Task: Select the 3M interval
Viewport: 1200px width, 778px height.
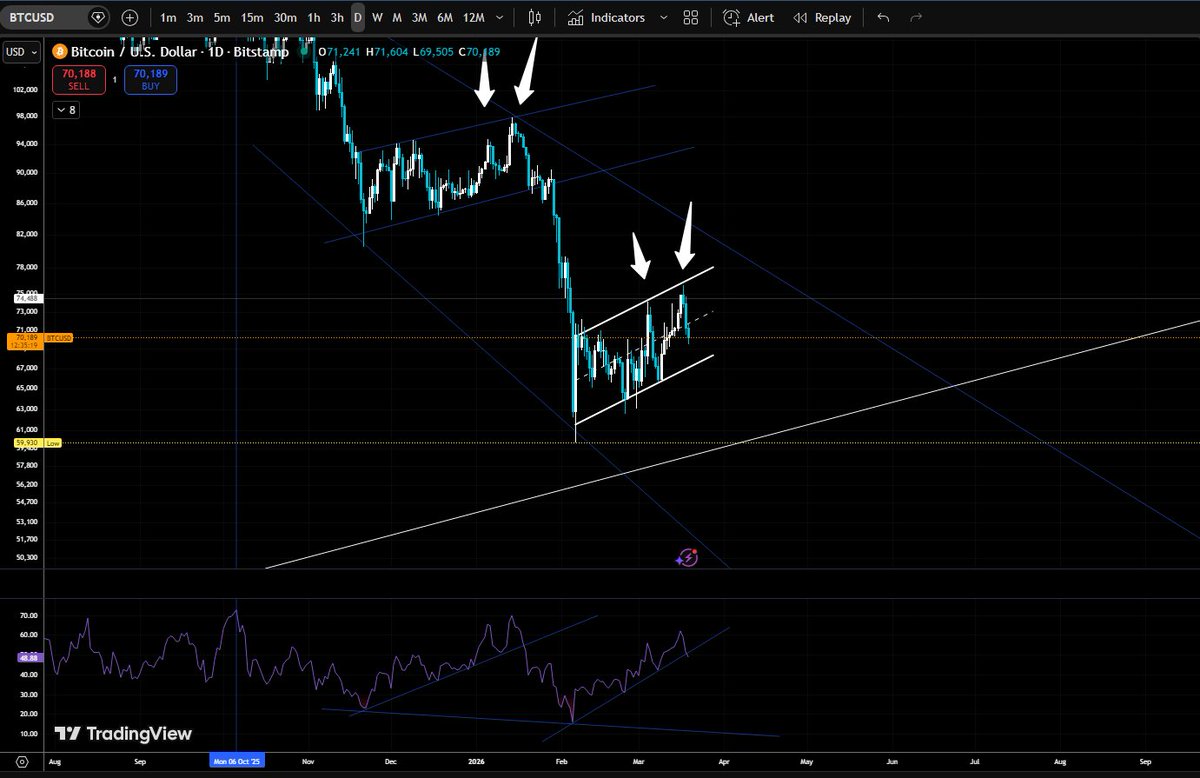Action: [x=419, y=18]
